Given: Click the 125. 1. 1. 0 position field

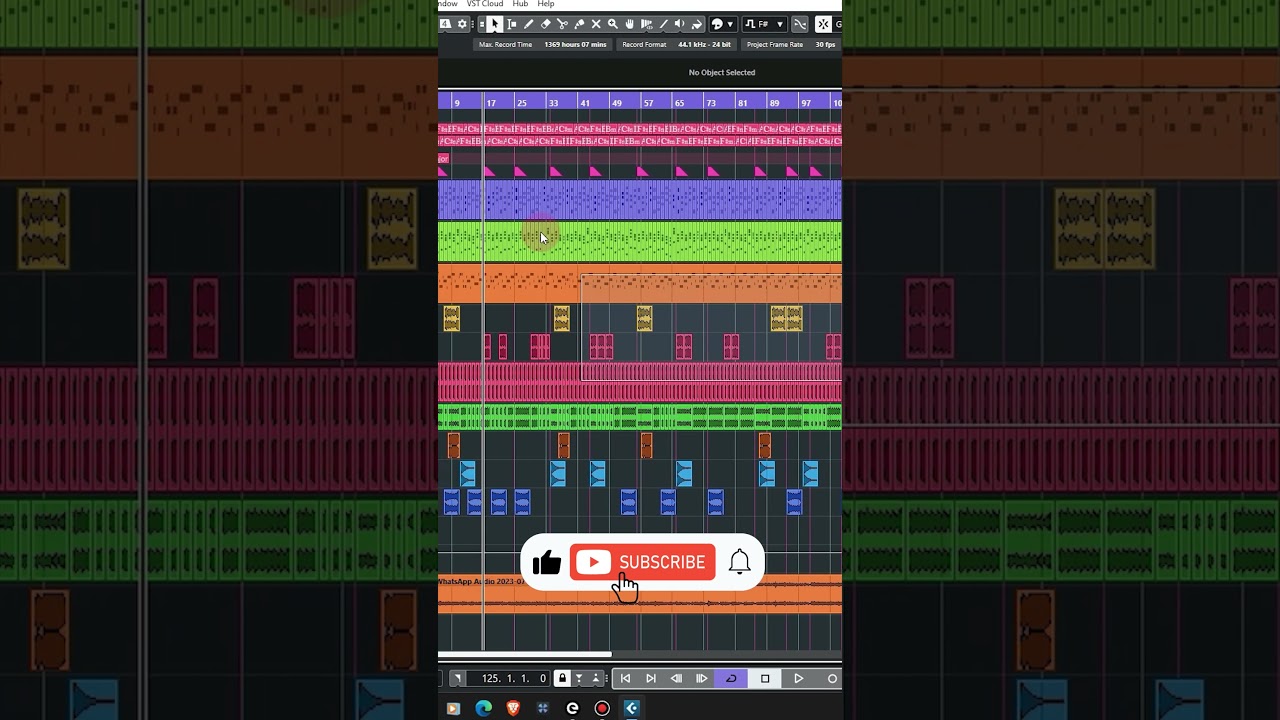Looking at the screenshot, I should 508,679.
